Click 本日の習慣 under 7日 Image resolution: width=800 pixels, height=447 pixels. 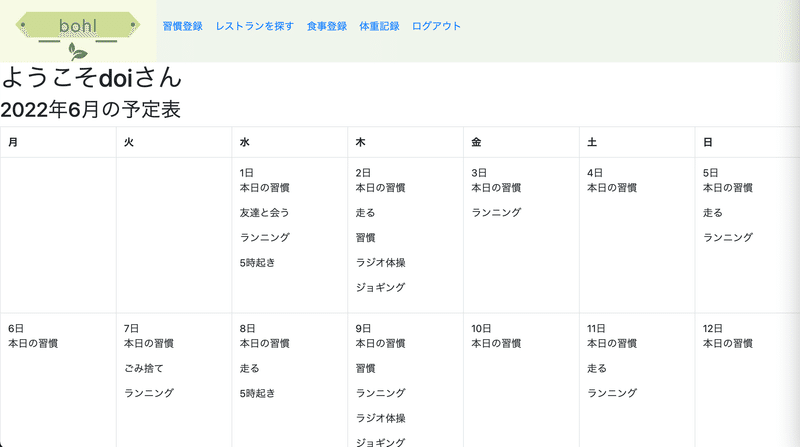click(148, 343)
